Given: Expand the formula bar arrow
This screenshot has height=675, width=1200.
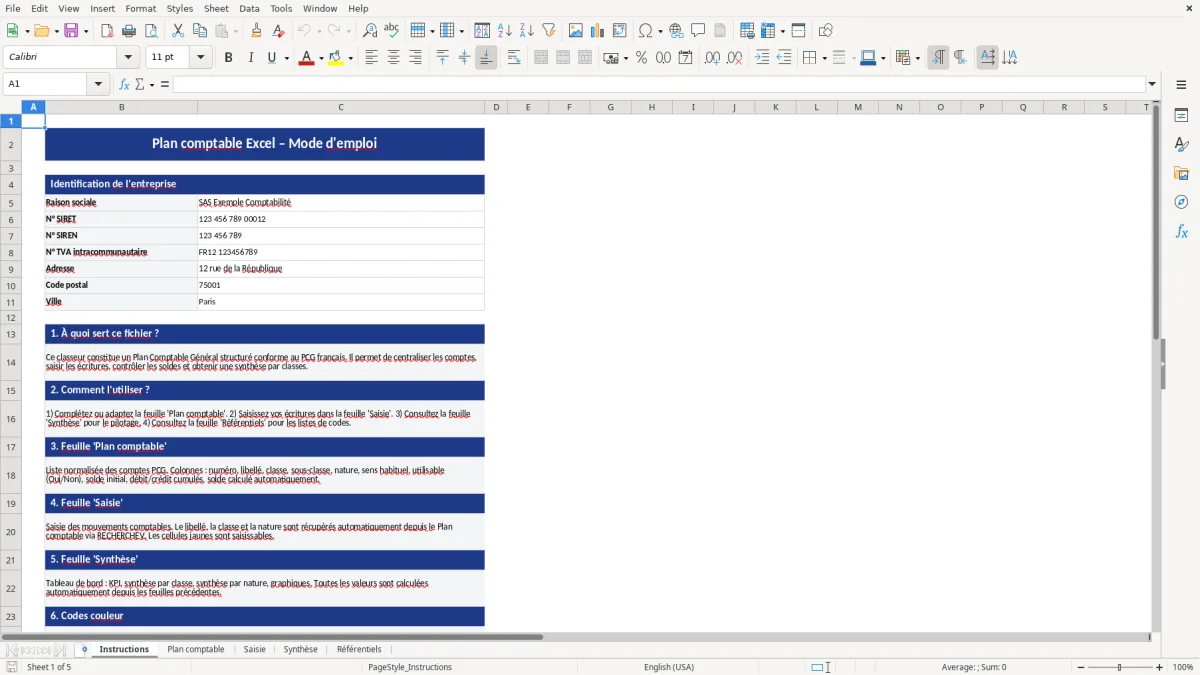Looking at the screenshot, I should (1152, 84).
